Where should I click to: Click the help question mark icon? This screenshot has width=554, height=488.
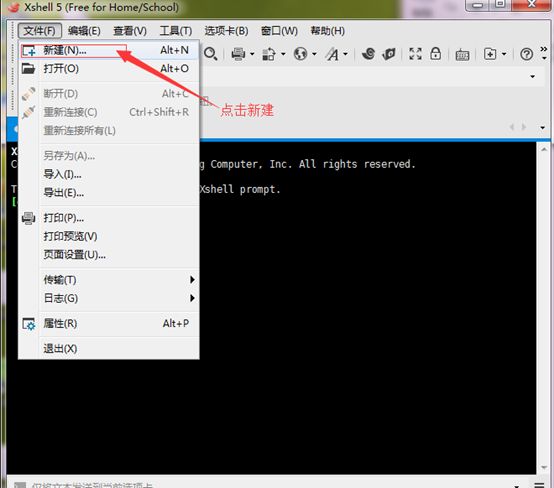(526, 54)
